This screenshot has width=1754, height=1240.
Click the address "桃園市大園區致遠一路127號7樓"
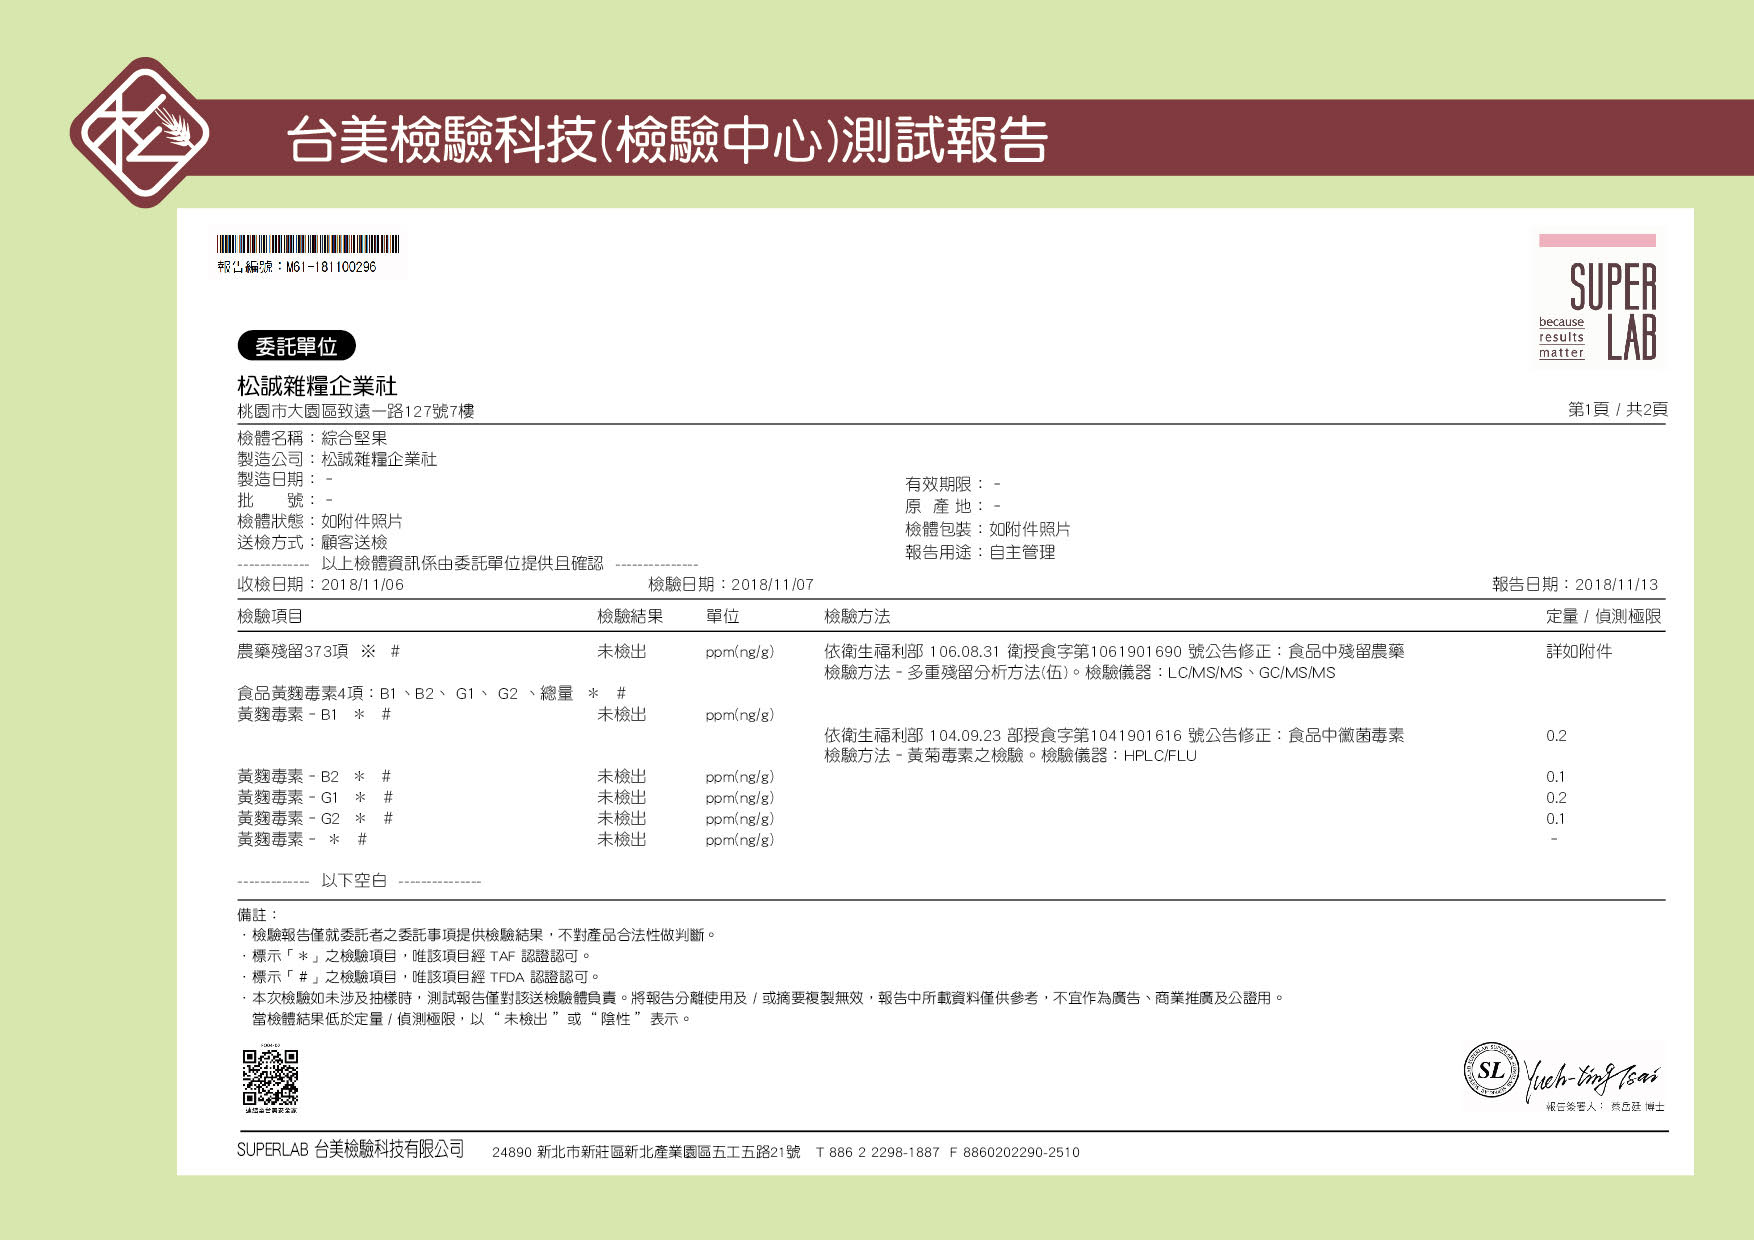(355, 411)
